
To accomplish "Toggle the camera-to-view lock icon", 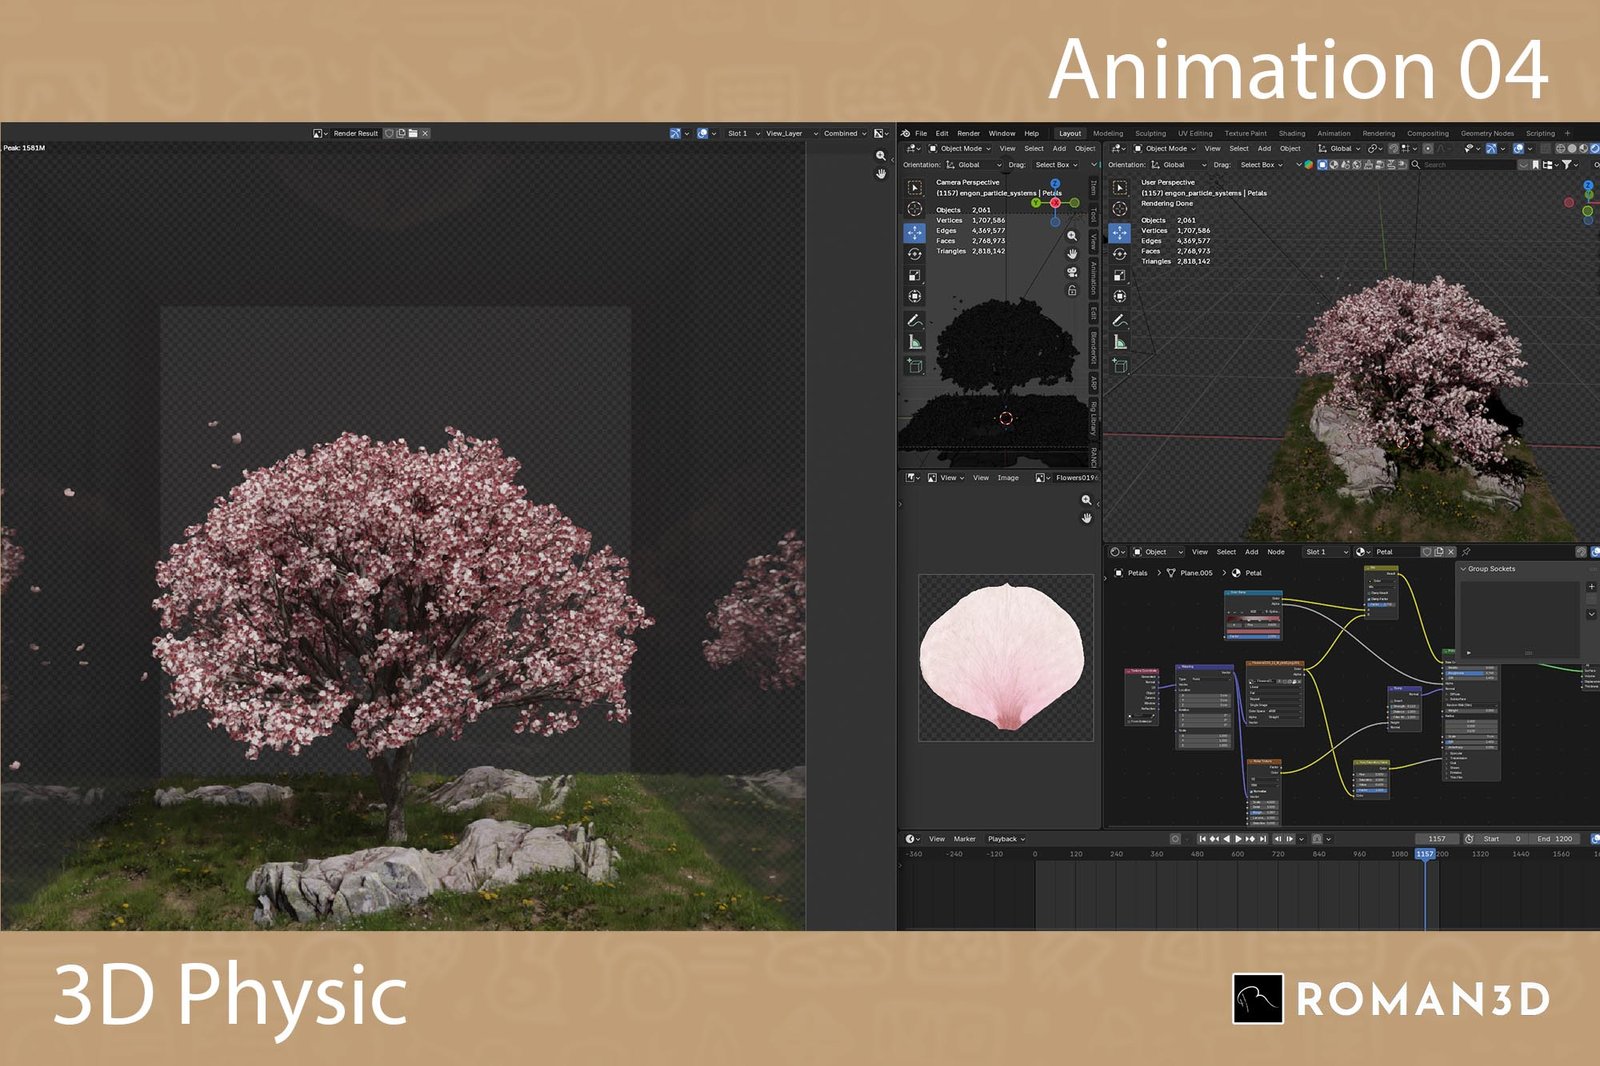I will click(x=1072, y=291).
